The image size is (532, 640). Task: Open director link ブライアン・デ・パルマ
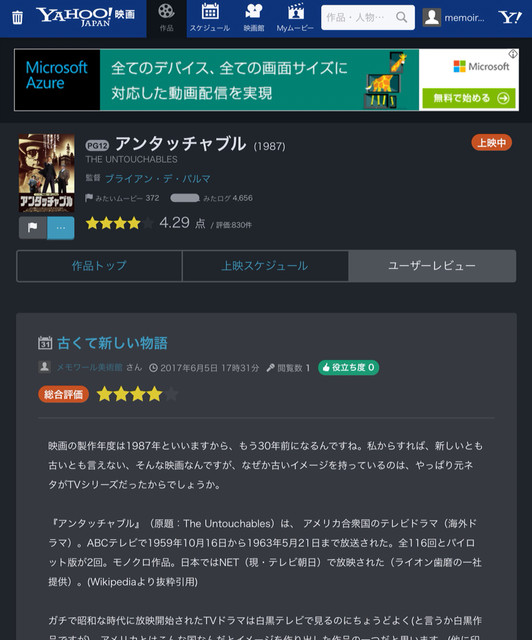pyautogui.click(x=158, y=179)
